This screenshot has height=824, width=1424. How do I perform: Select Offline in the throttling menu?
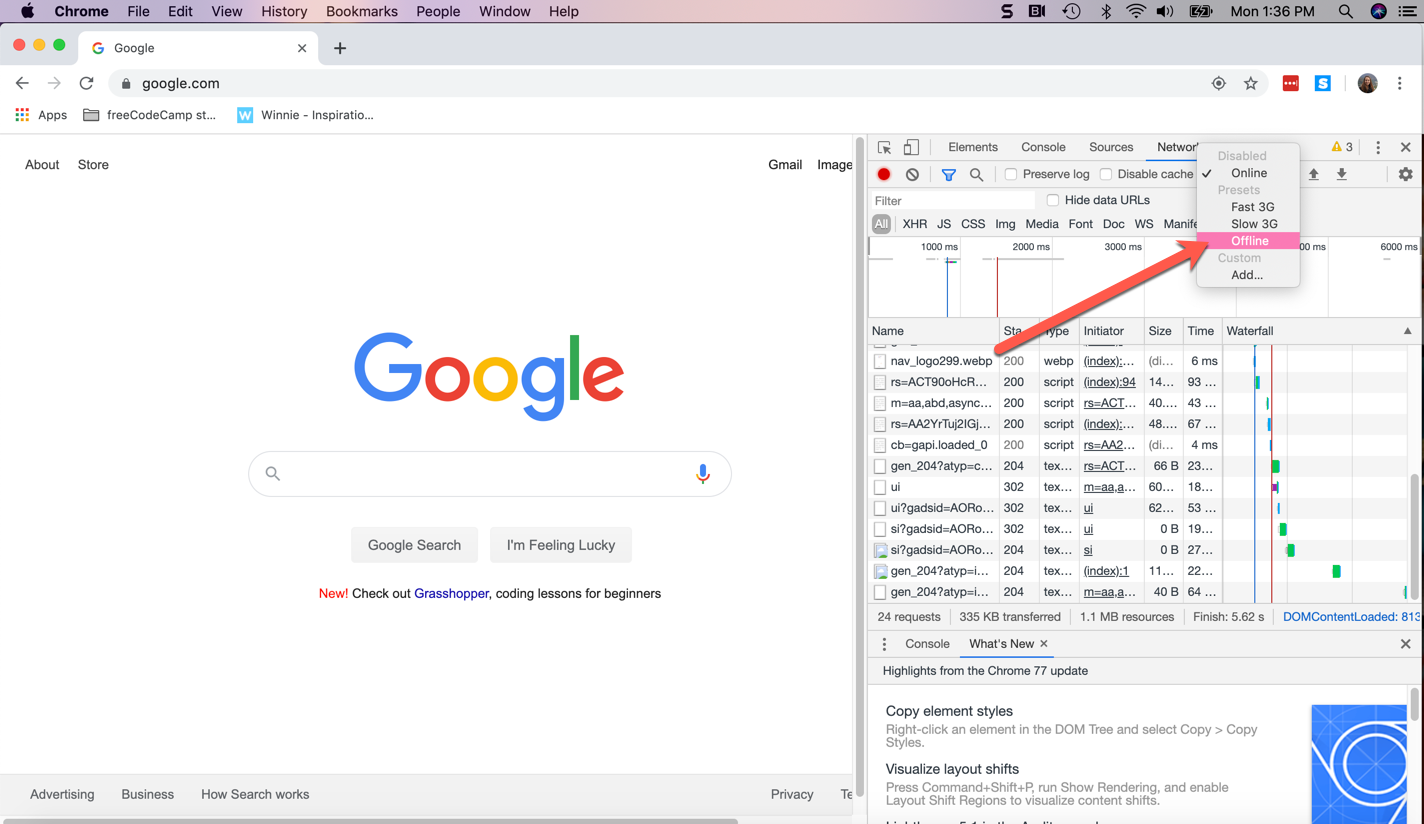pyautogui.click(x=1248, y=241)
